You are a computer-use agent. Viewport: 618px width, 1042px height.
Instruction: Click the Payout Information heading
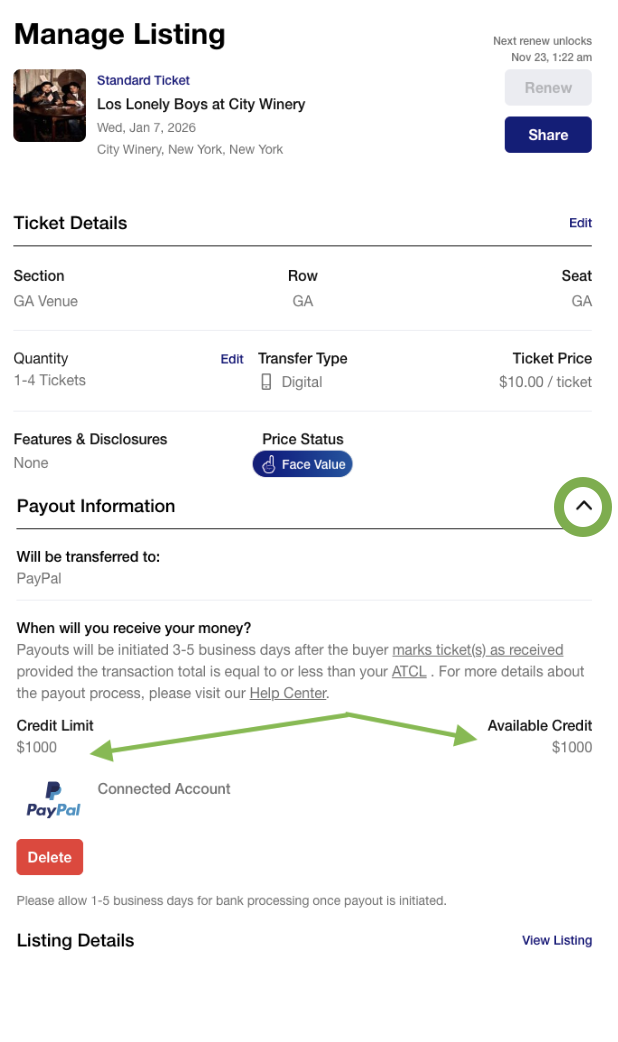tap(96, 506)
